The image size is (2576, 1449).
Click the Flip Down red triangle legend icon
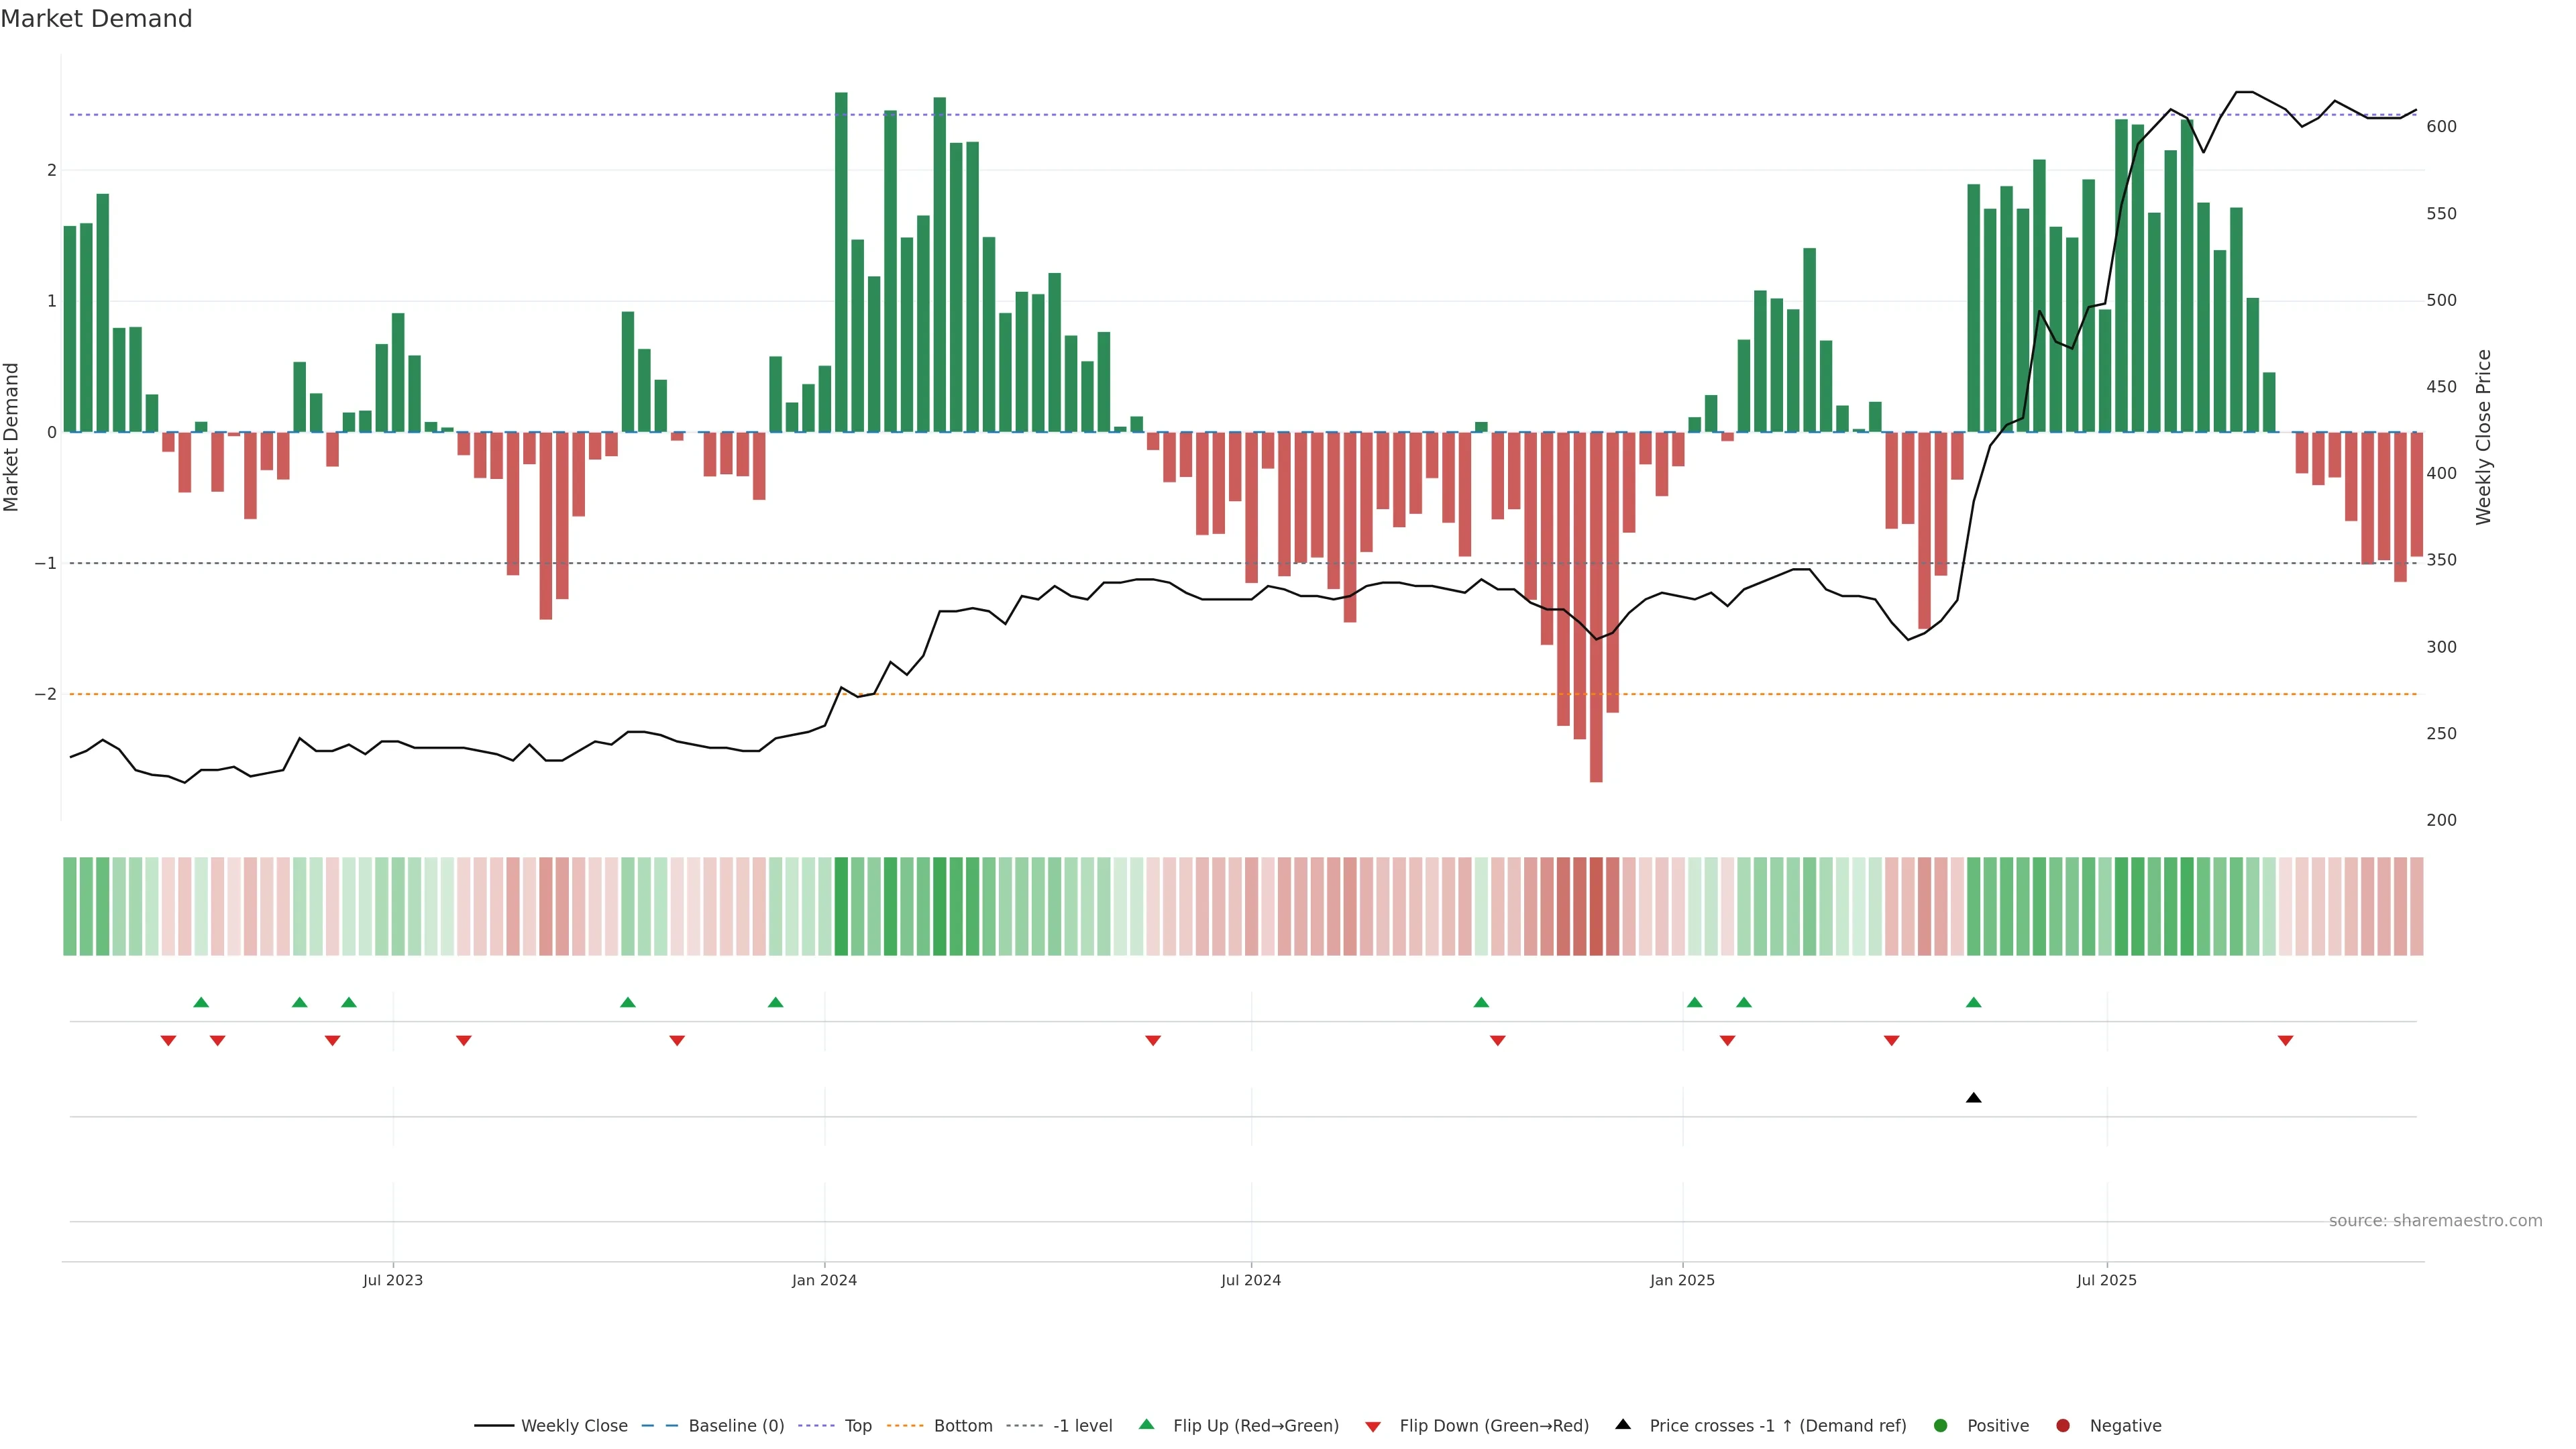pos(1373,1427)
